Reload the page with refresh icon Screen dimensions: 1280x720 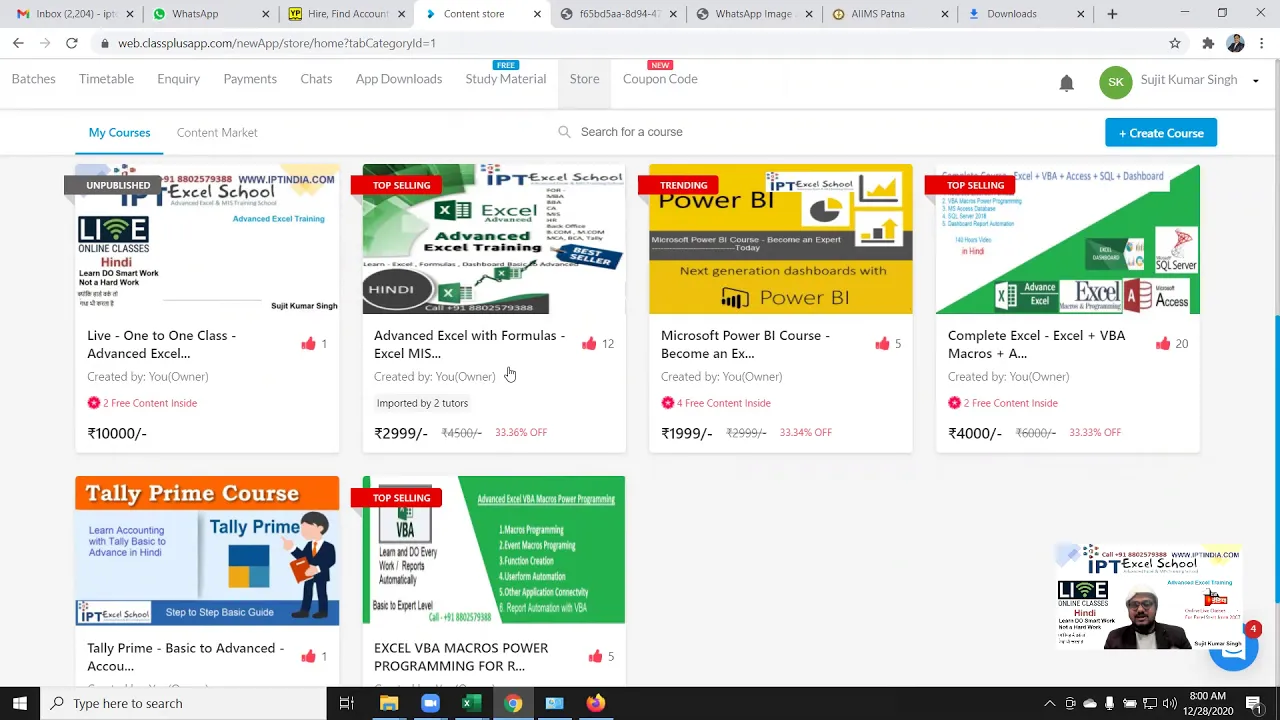(72, 43)
